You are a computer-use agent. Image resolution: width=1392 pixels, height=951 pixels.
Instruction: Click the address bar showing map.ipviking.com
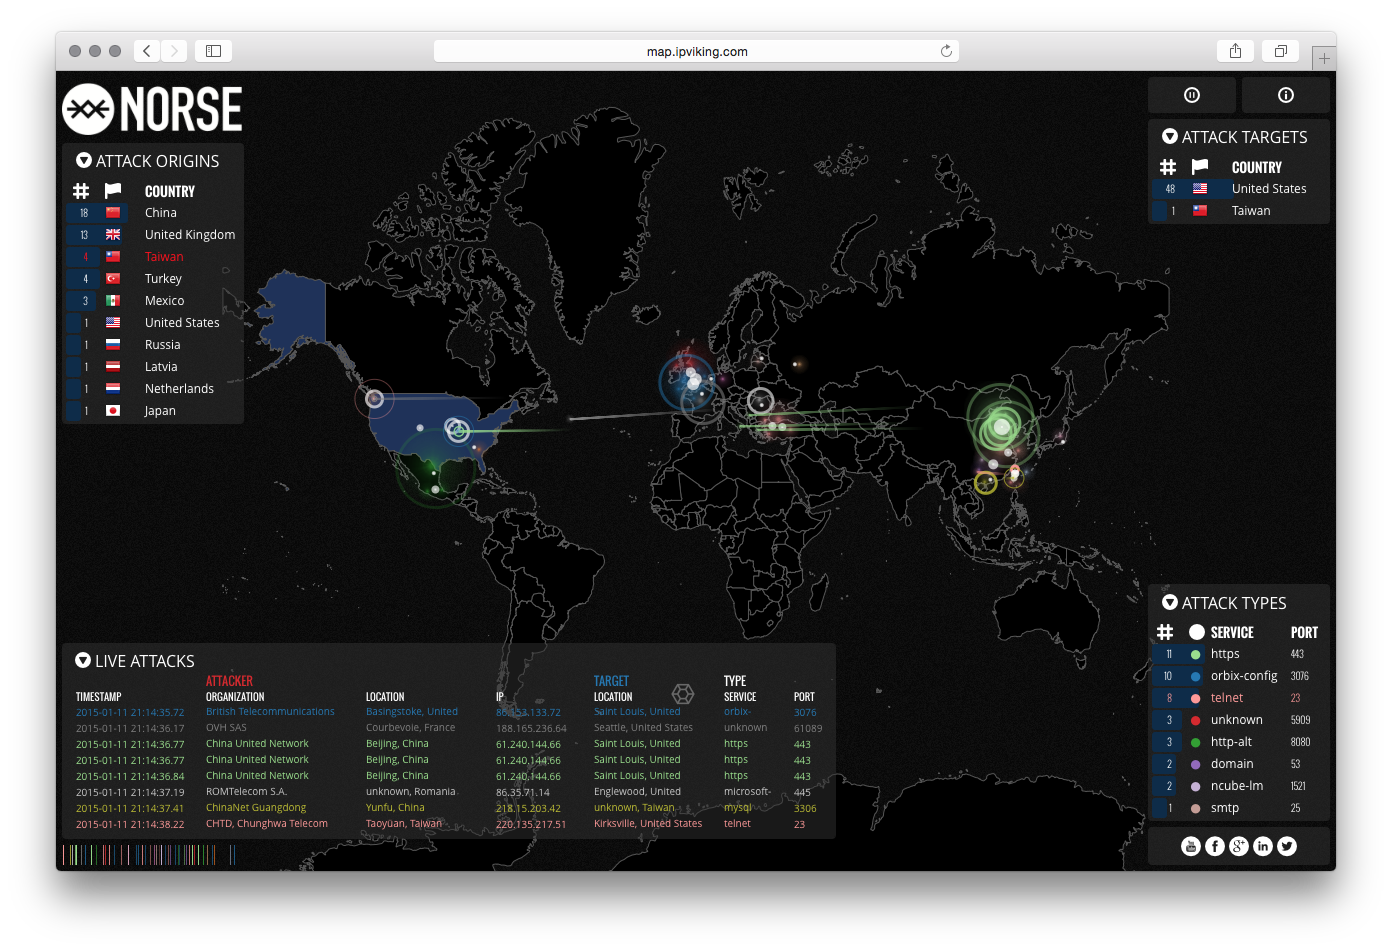pyautogui.click(x=697, y=50)
